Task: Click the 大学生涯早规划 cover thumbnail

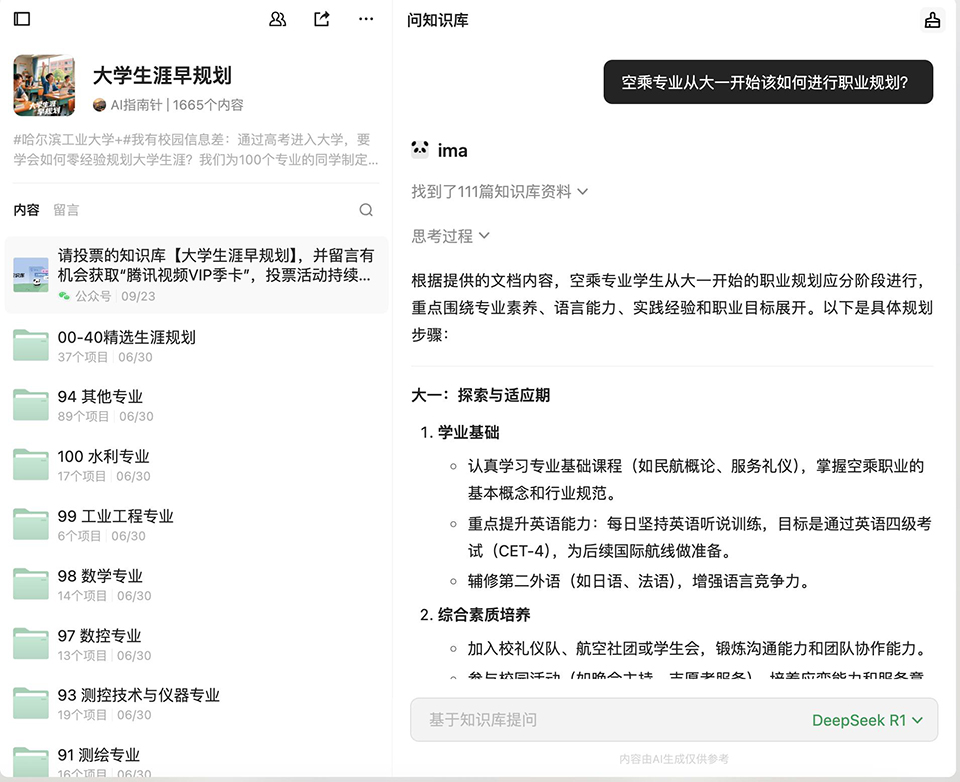Action: coord(44,86)
